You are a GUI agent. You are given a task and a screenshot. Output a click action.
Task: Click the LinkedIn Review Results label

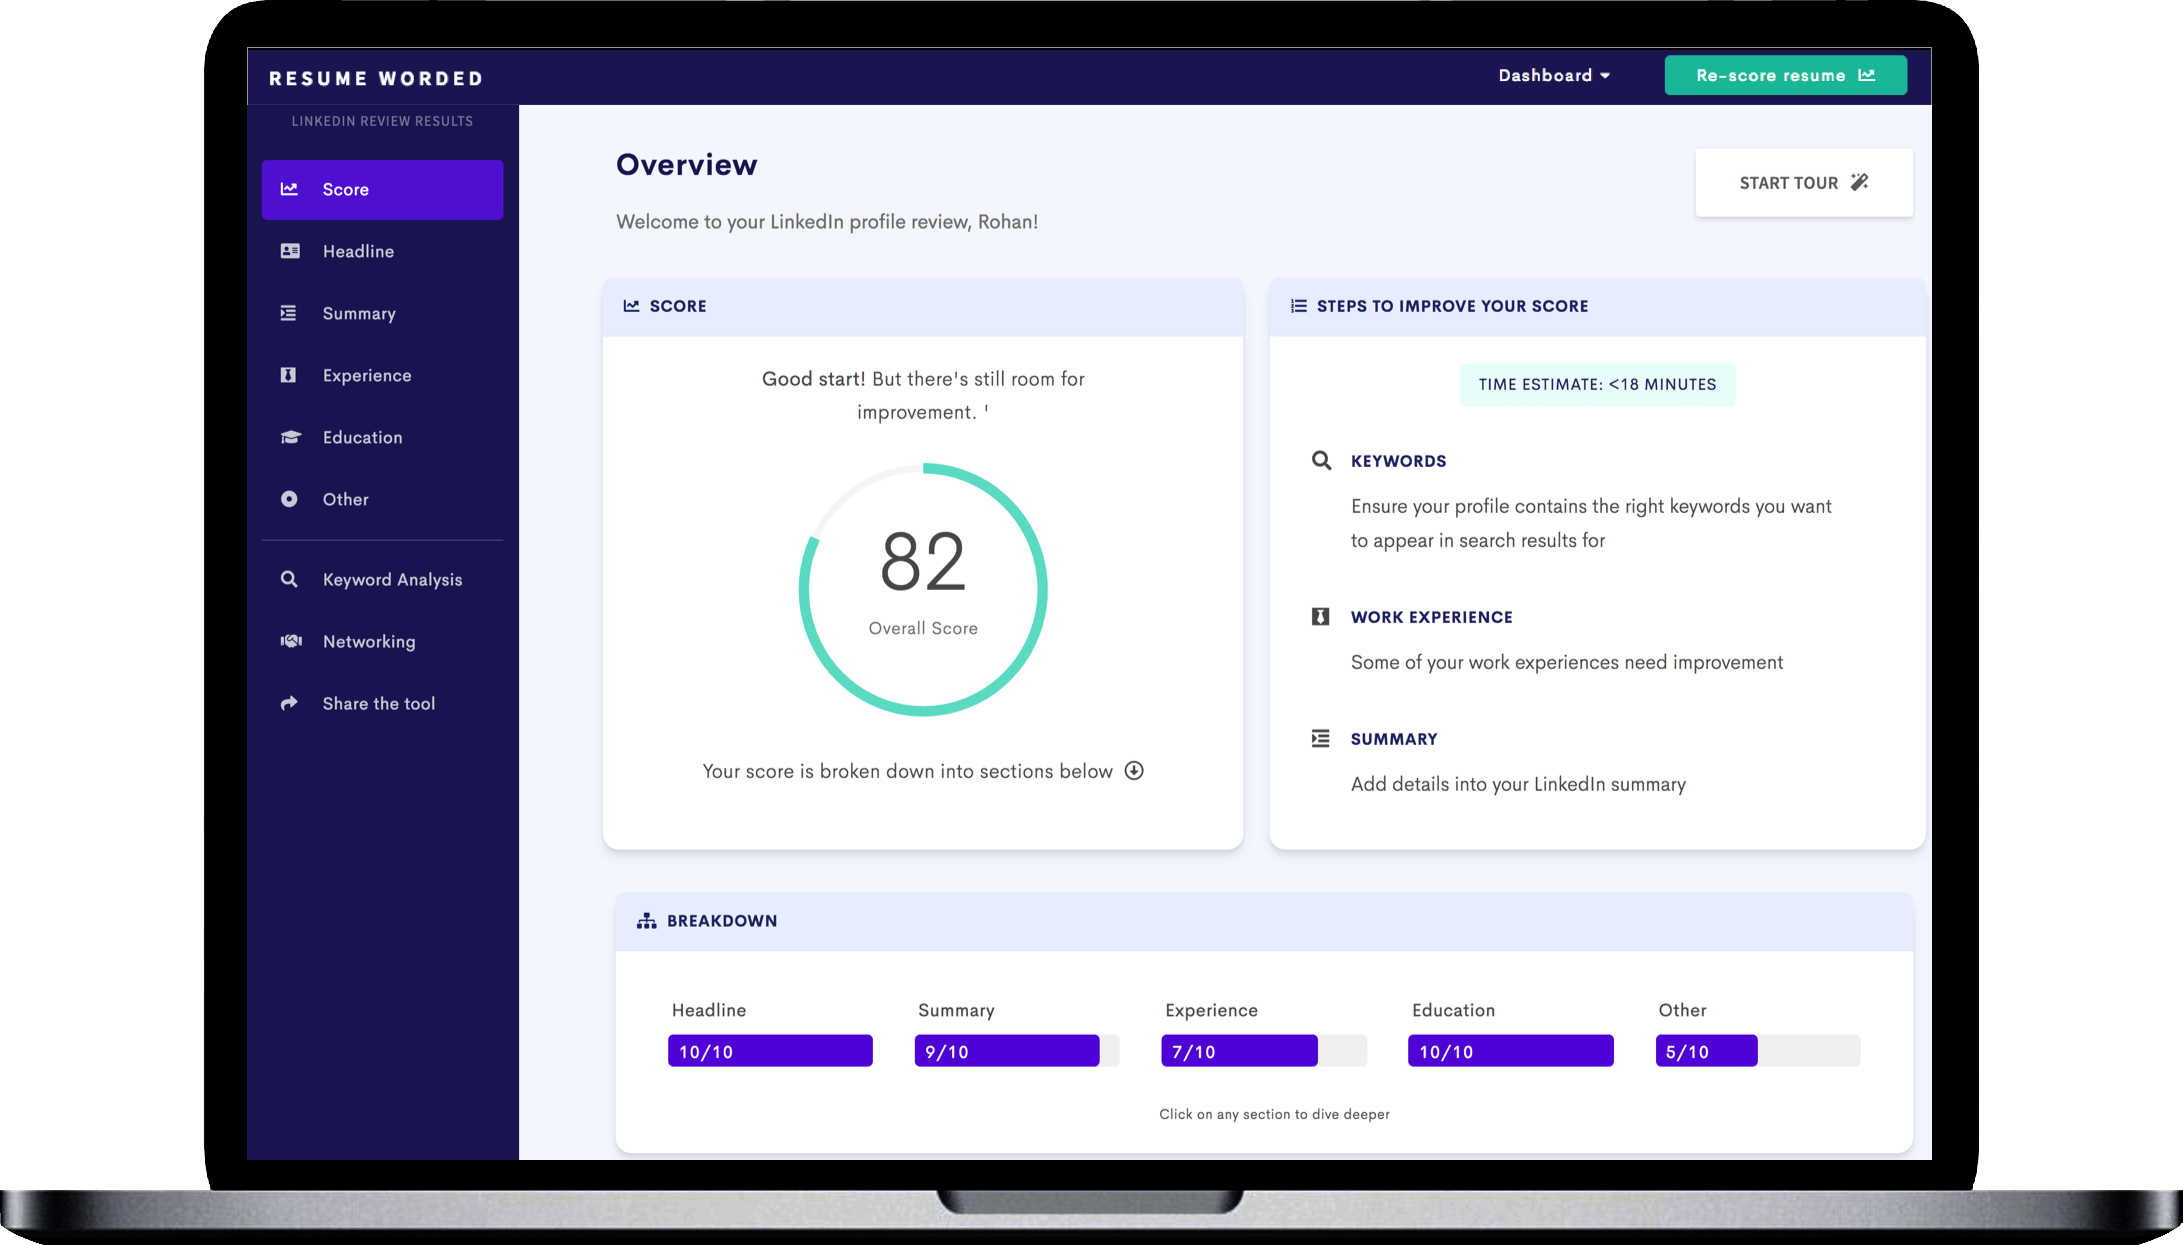387,120
